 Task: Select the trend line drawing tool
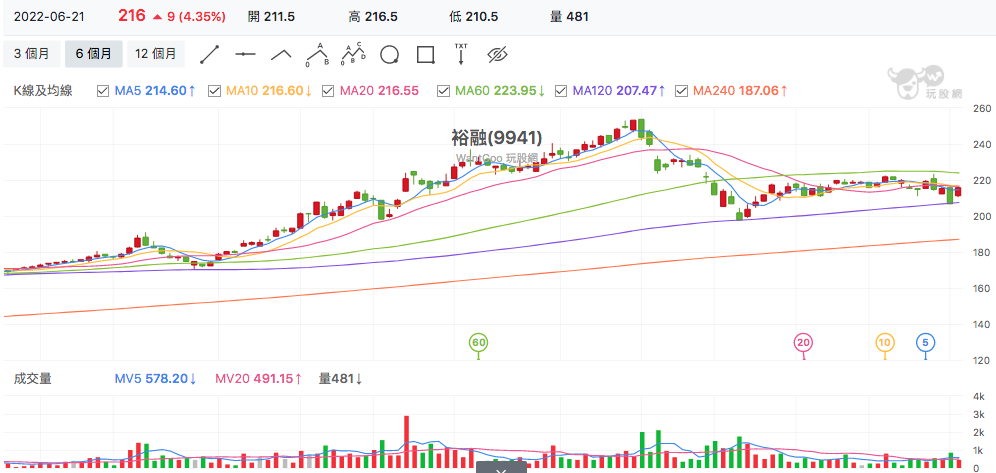[x=210, y=55]
